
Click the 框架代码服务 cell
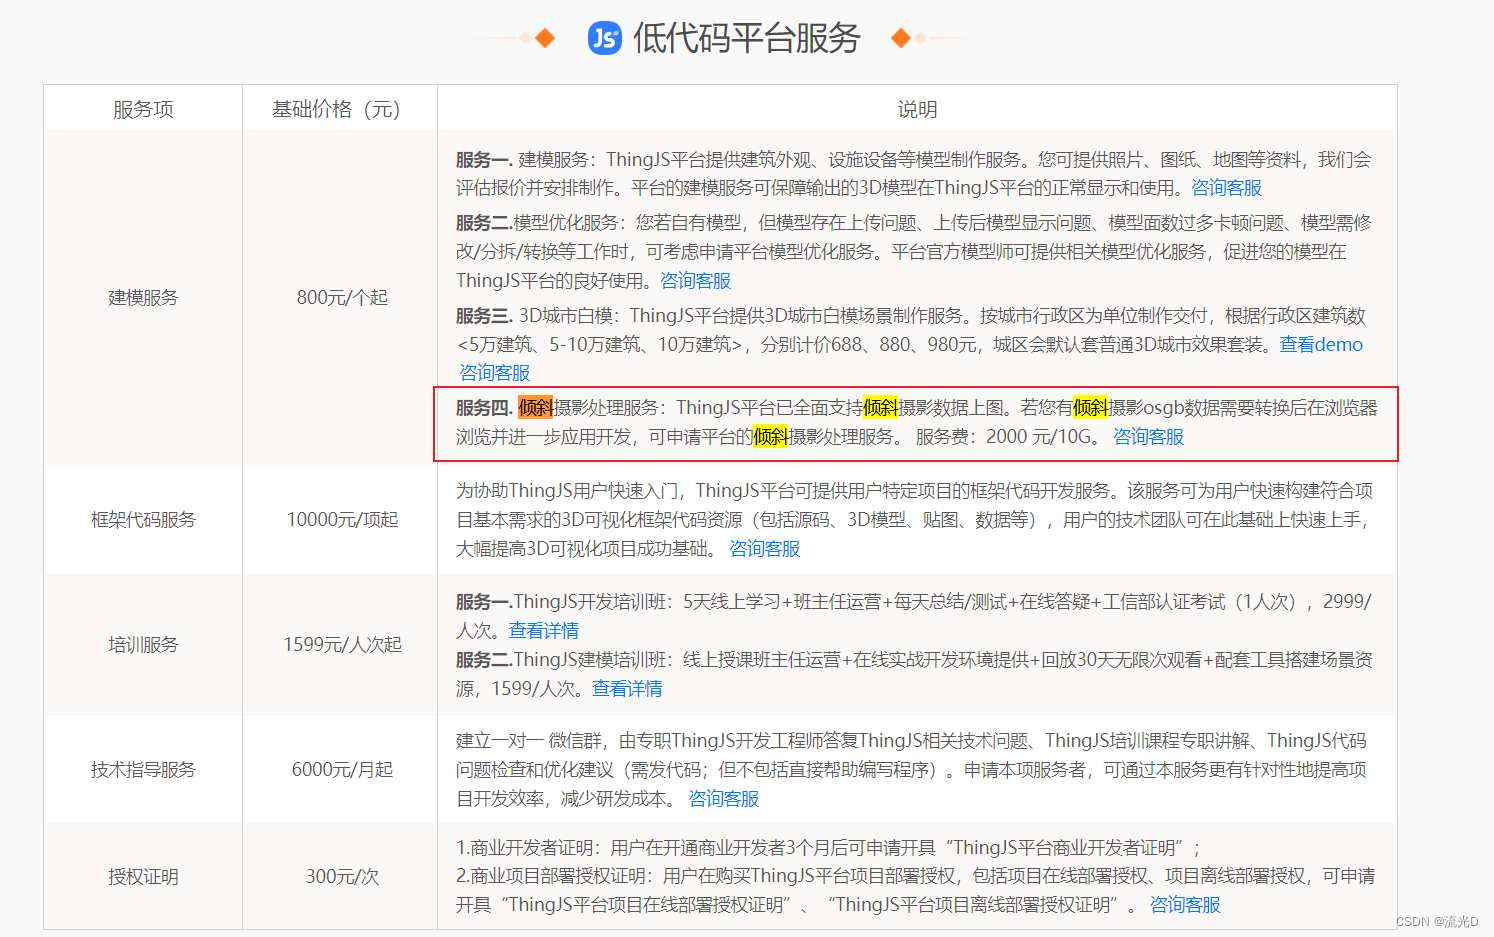(143, 519)
